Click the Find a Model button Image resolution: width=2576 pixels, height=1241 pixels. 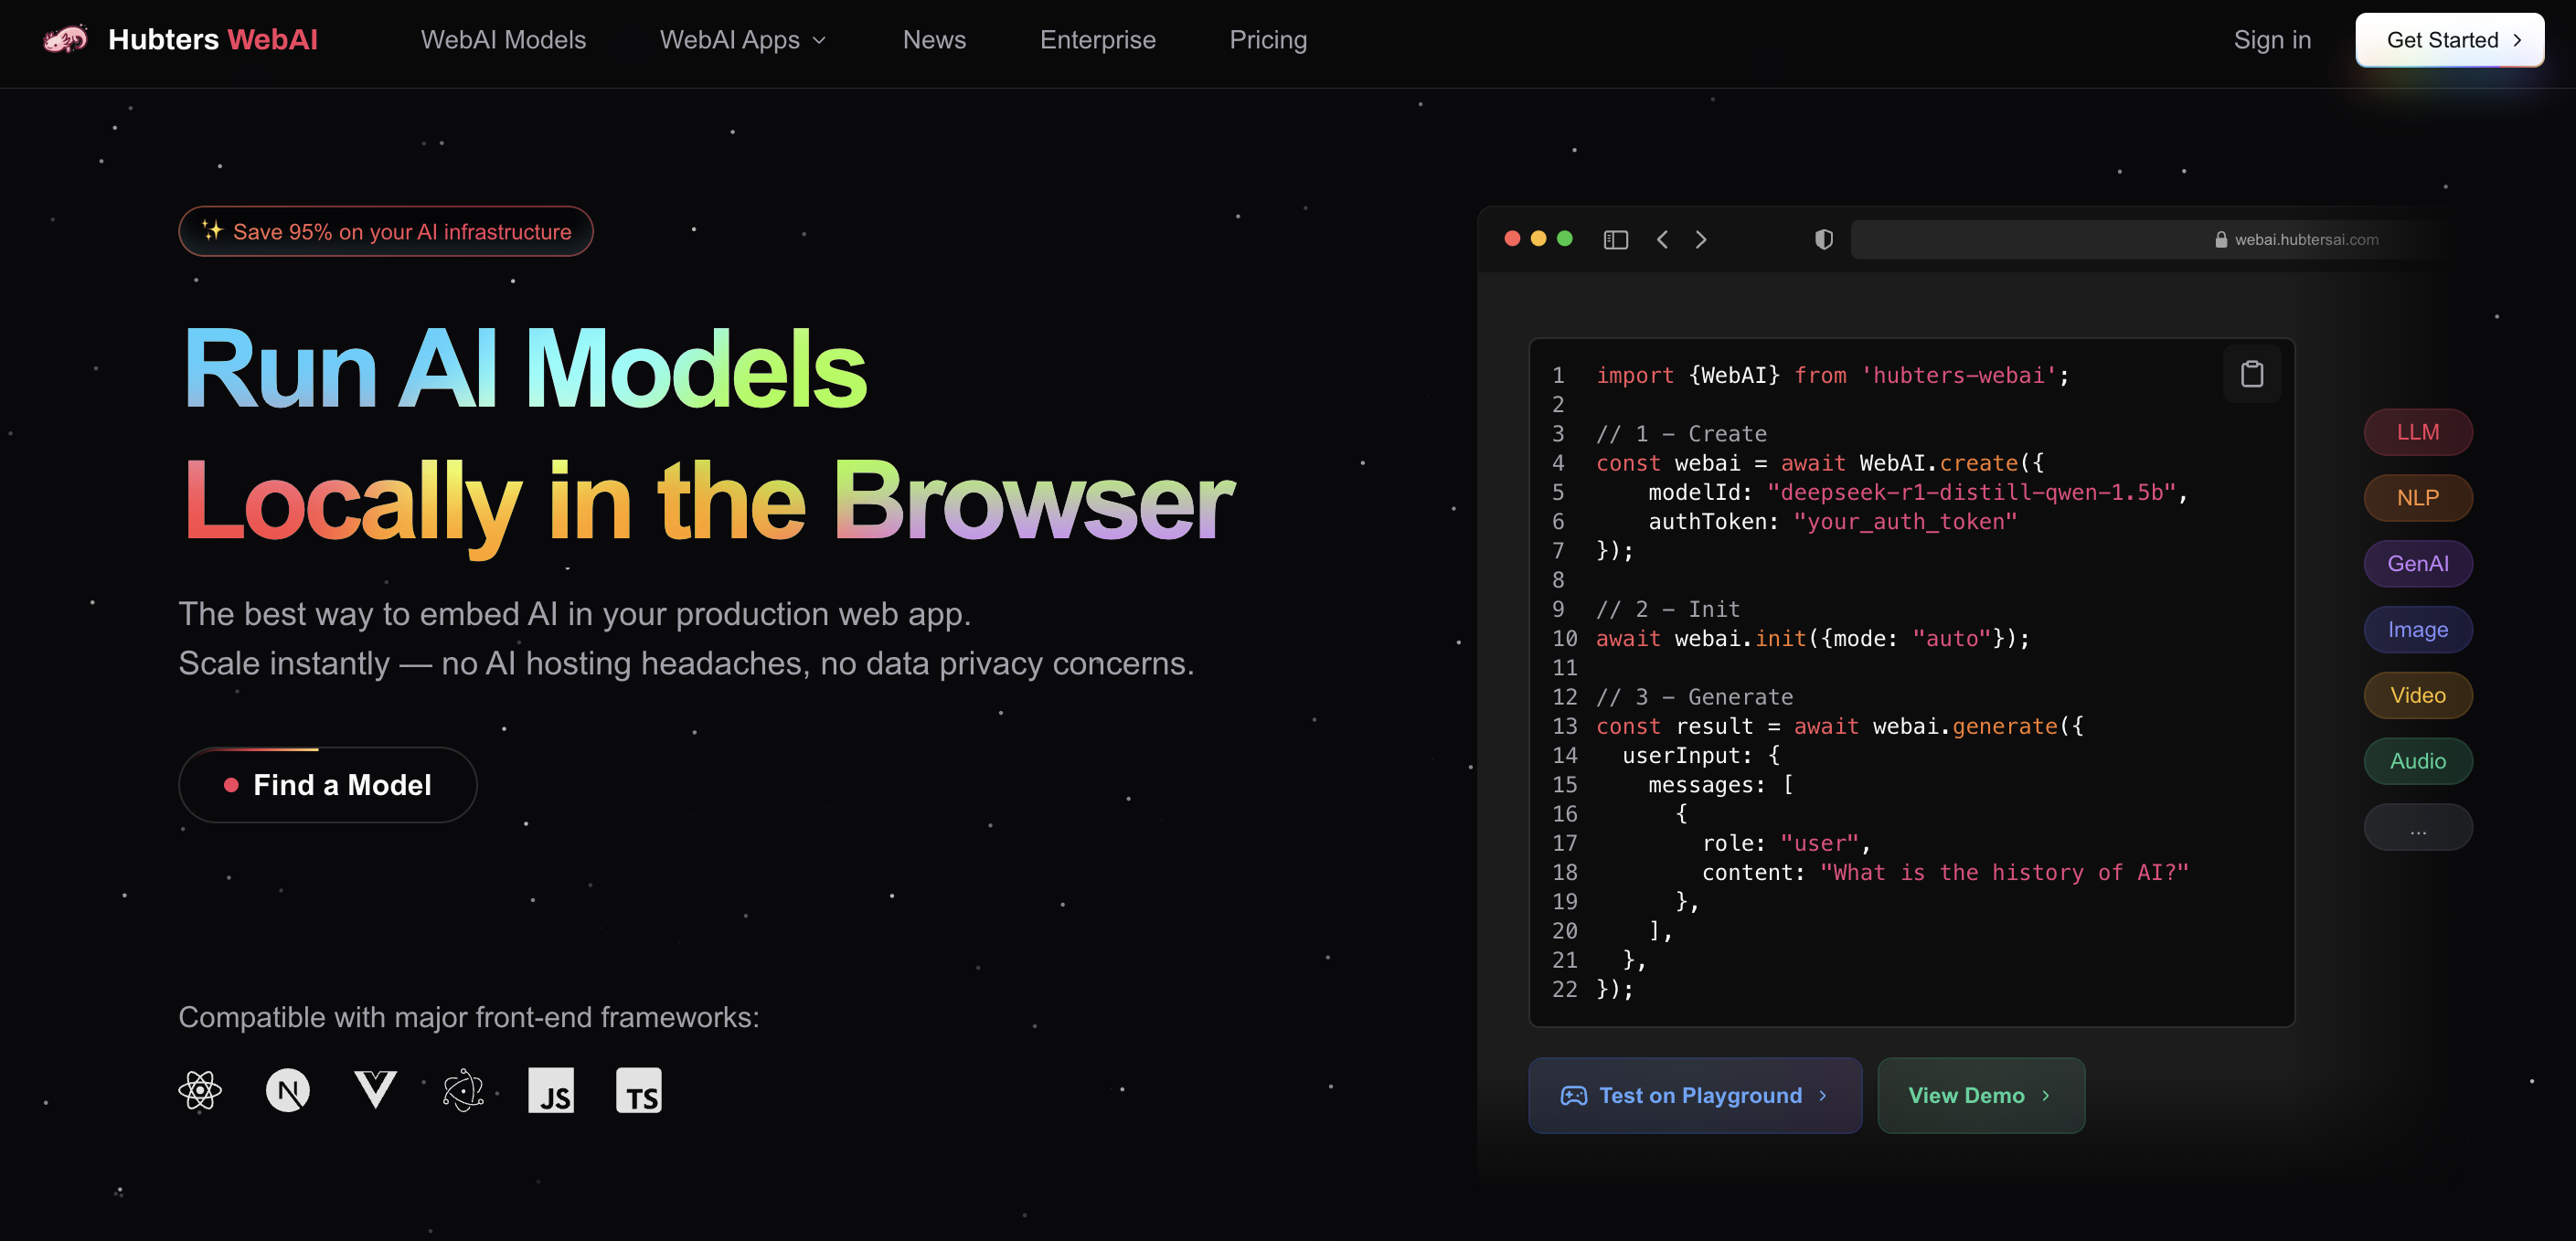pos(328,785)
